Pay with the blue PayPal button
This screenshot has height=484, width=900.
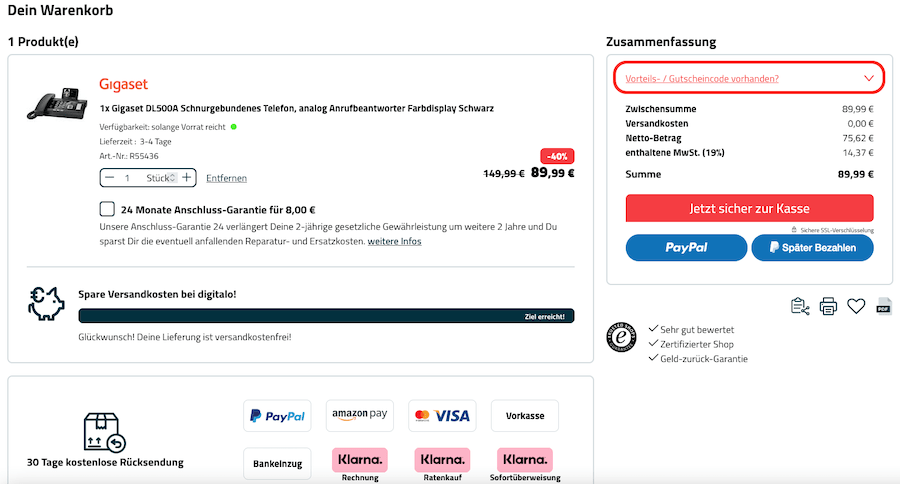tap(686, 247)
